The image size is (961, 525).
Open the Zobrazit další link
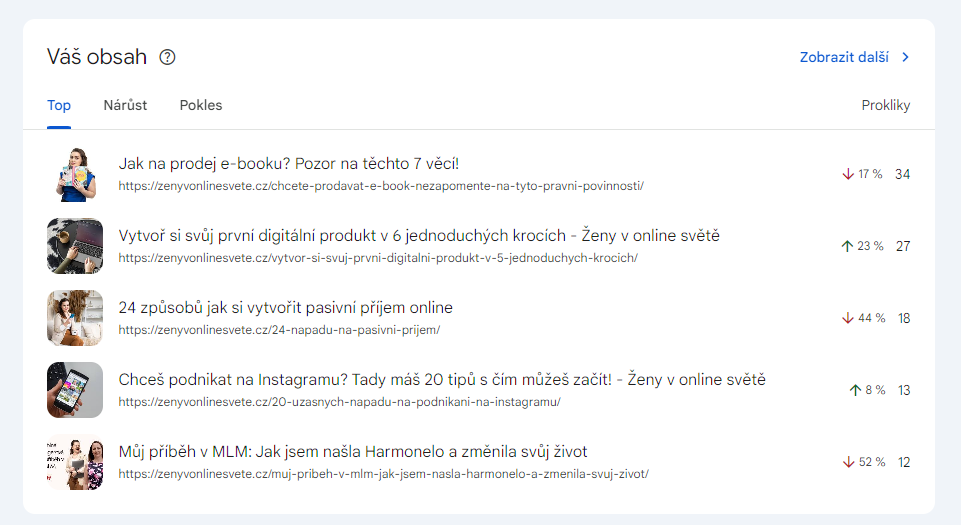[843, 57]
